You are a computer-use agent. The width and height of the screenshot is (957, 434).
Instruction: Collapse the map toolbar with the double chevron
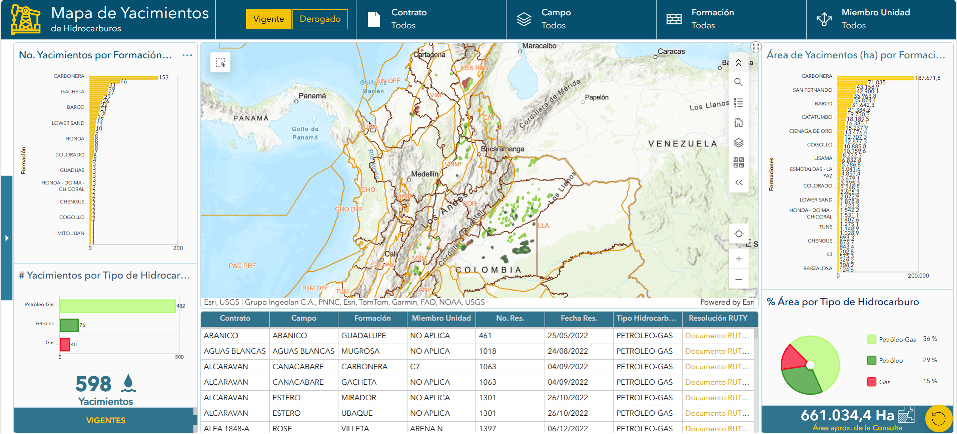coord(738,183)
